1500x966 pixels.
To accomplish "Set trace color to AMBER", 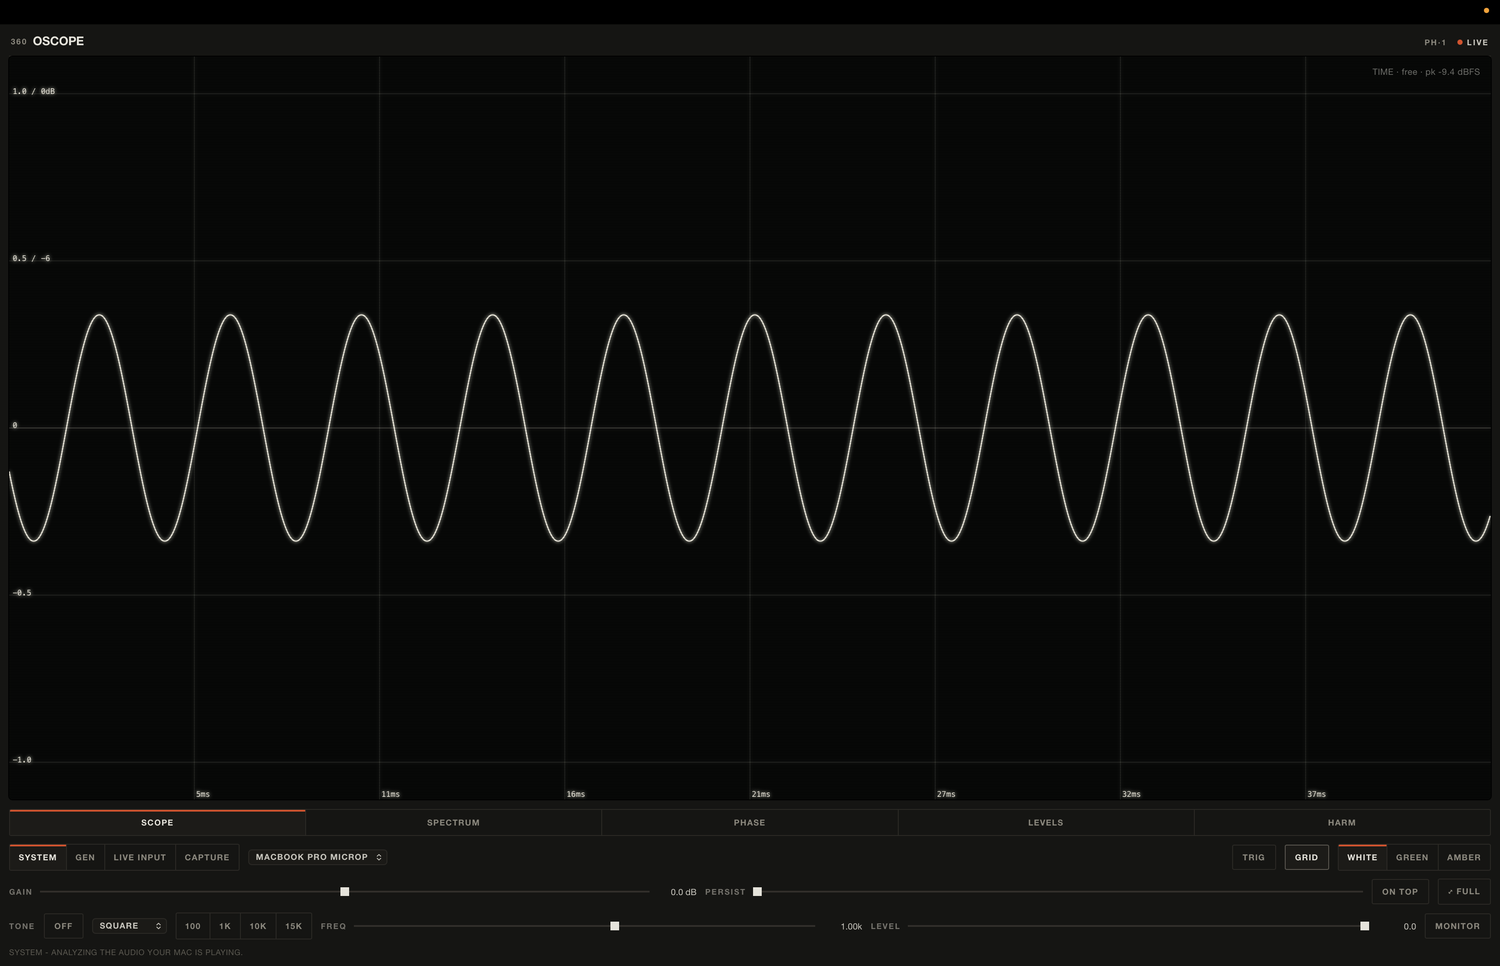I will click(x=1464, y=857).
